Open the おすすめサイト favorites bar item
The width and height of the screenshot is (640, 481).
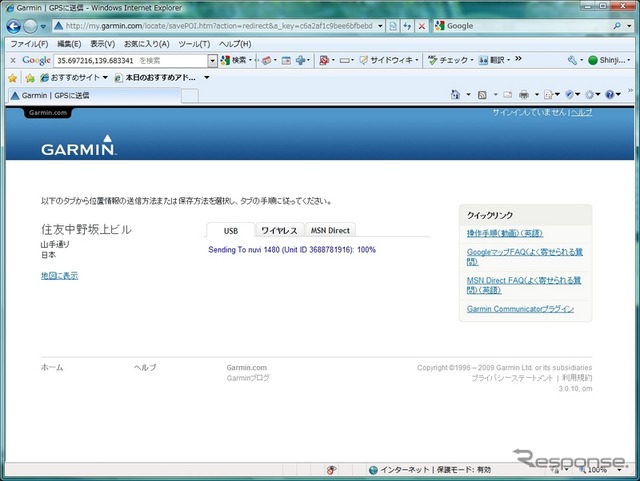[x=74, y=78]
